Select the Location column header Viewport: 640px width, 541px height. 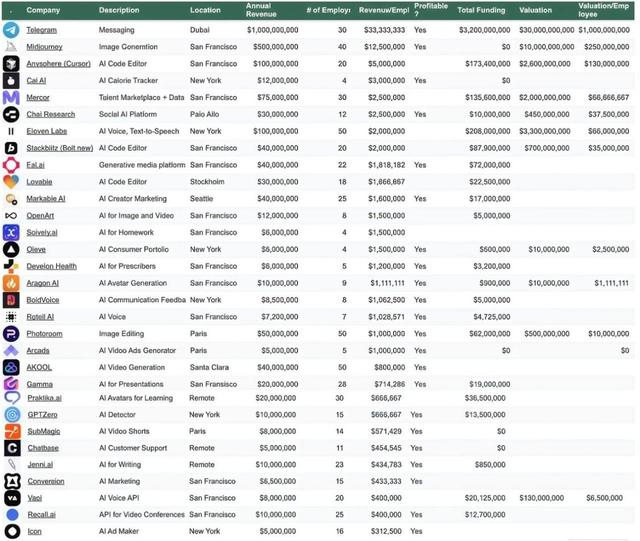coord(205,10)
